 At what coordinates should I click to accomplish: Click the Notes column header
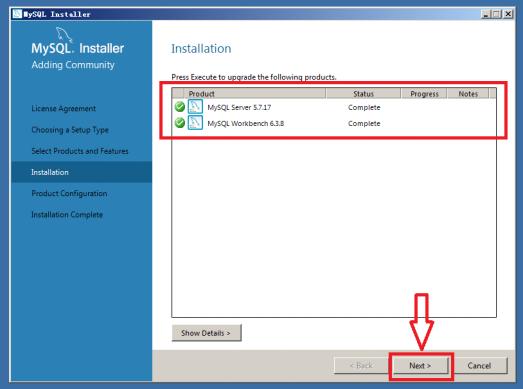(468, 94)
